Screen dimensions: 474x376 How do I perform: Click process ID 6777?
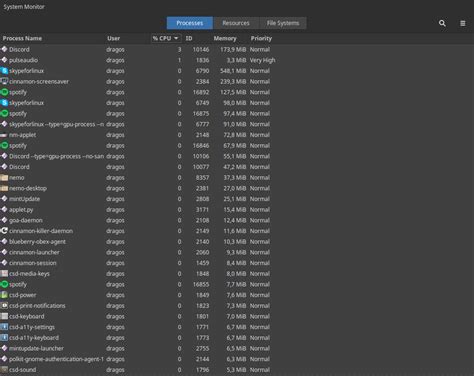[202, 124]
